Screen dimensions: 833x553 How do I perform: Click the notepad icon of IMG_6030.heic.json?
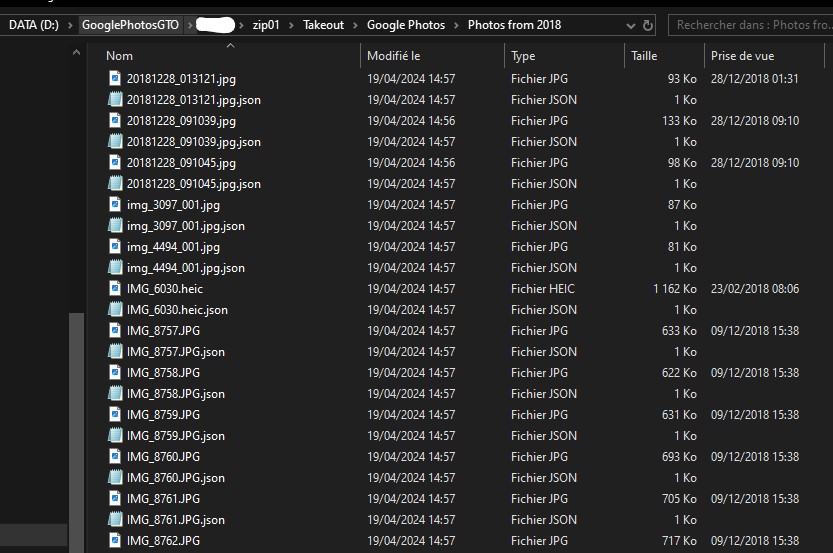point(115,309)
